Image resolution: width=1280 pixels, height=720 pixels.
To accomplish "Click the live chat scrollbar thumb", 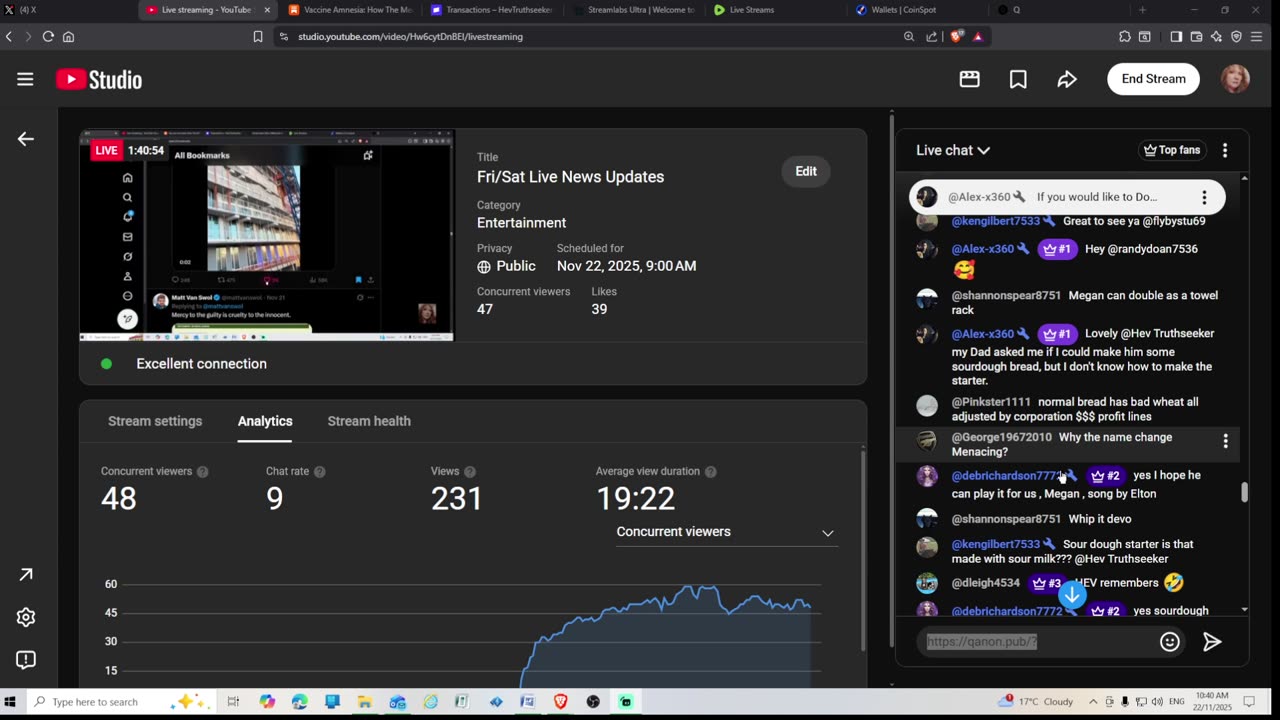I will [x=1244, y=492].
